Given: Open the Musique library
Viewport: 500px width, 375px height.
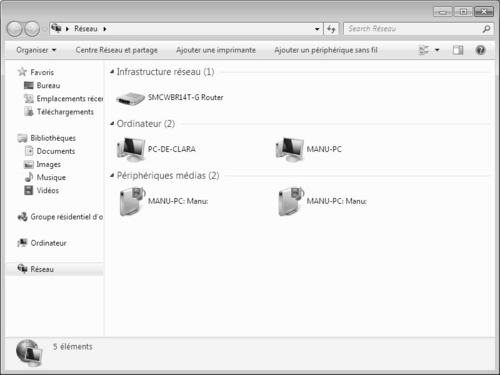Looking at the screenshot, I should [x=51, y=178].
